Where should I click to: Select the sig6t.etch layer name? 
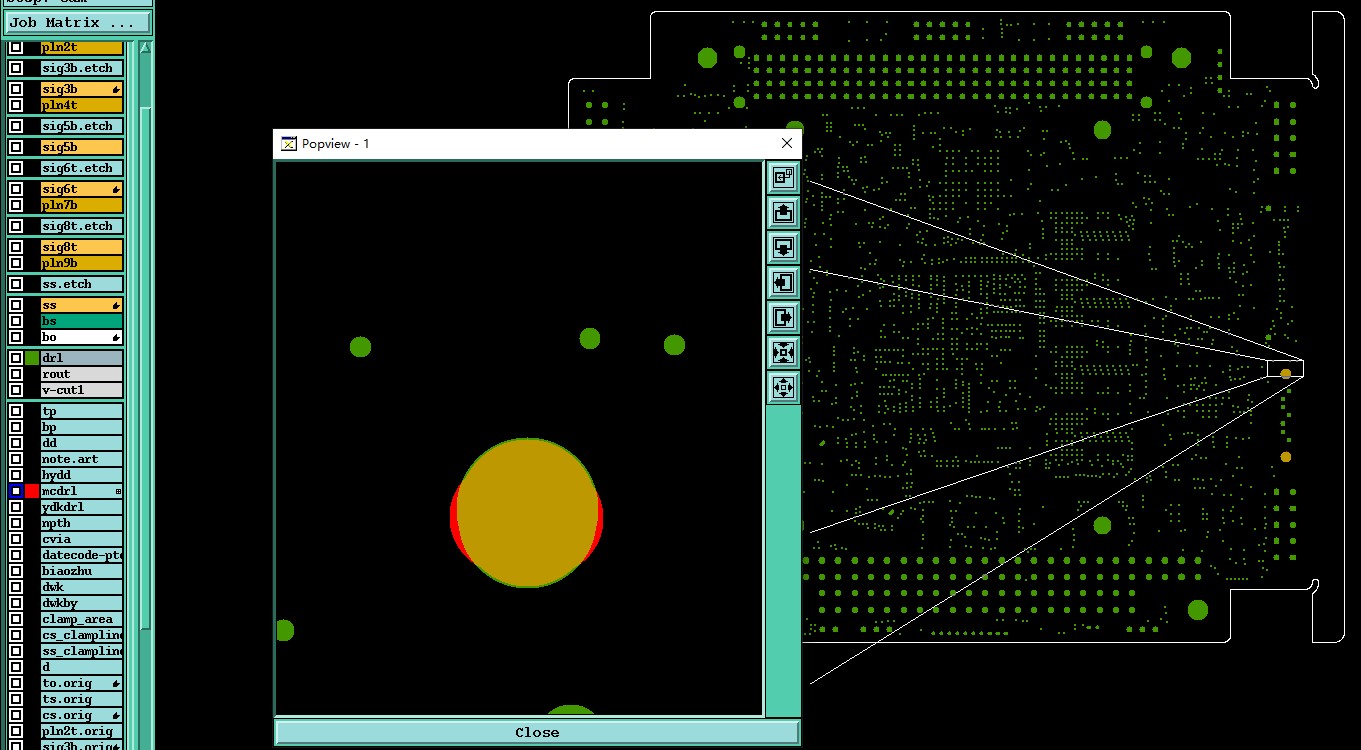(82, 168)
